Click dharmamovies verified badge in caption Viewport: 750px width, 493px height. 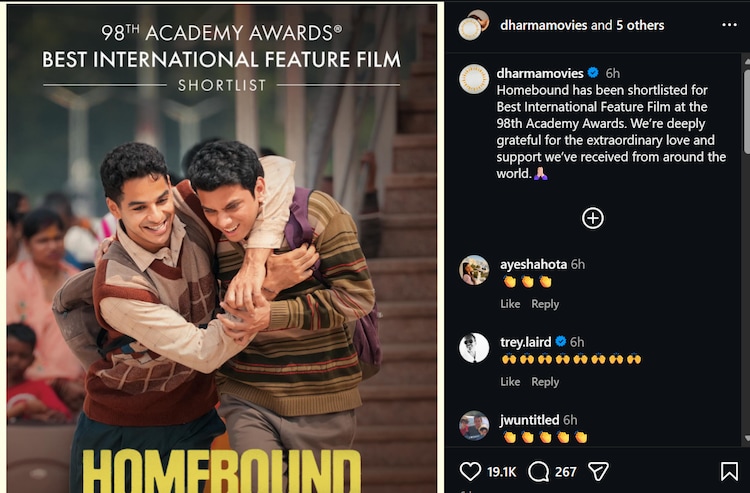tap(593, 73)
